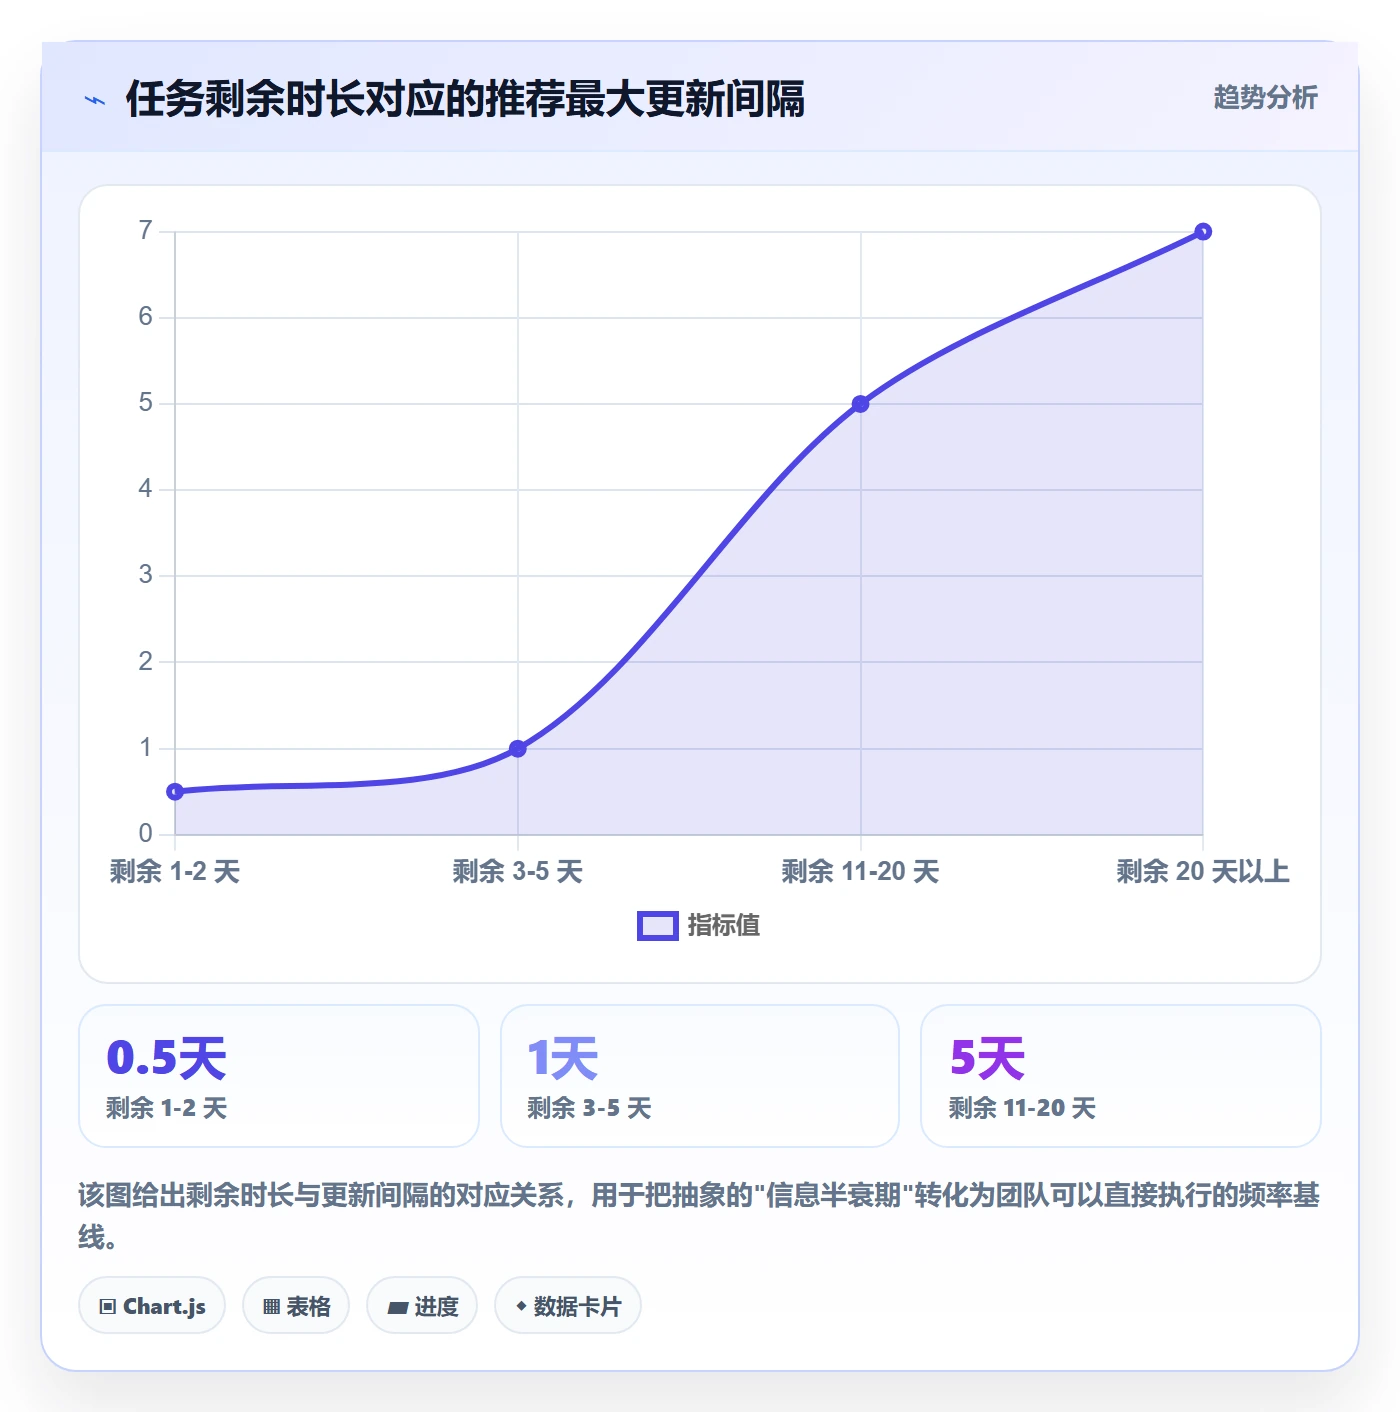Click the bar icon in 进度 tag
Image resolution: width=1400 pixels, height=1412 pixels.
coord(398,1307)
